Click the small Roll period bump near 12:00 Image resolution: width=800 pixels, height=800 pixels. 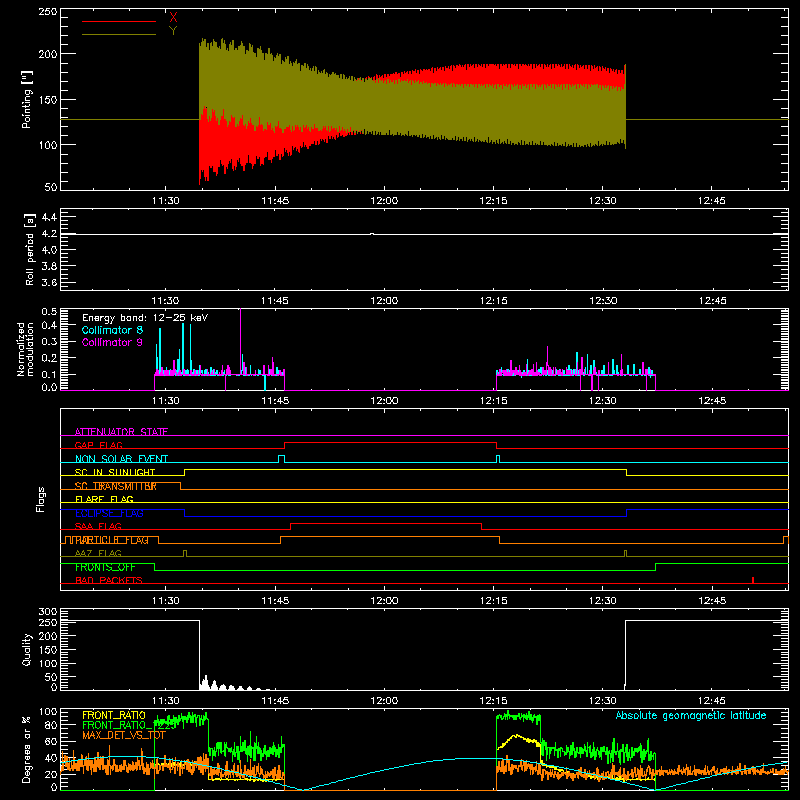click(x=372, y=234)
